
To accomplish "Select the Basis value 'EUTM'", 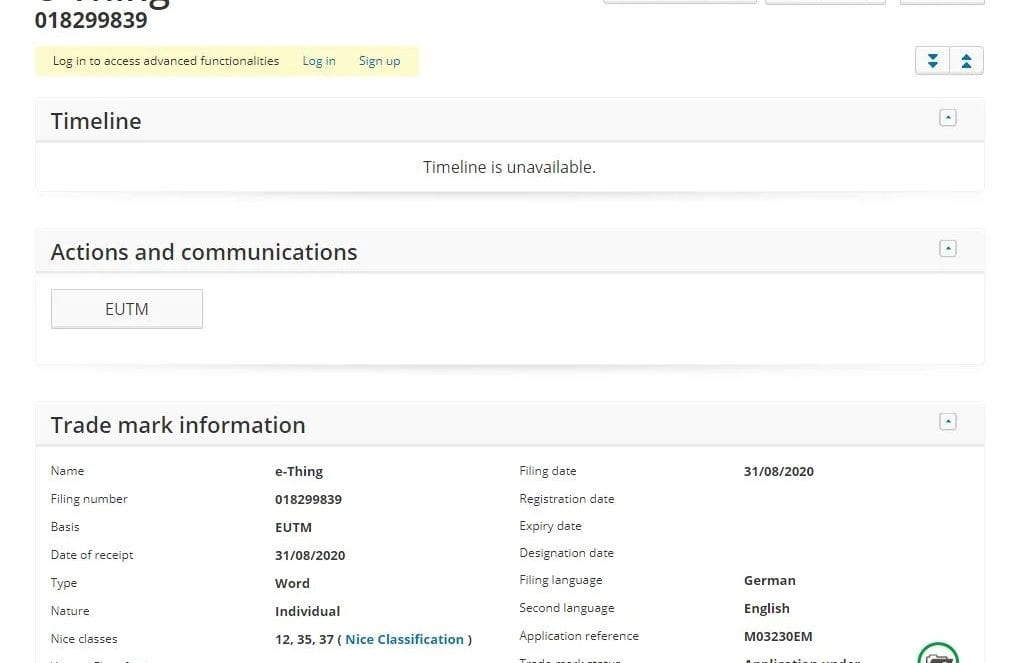I will click(x=293, y=527).
